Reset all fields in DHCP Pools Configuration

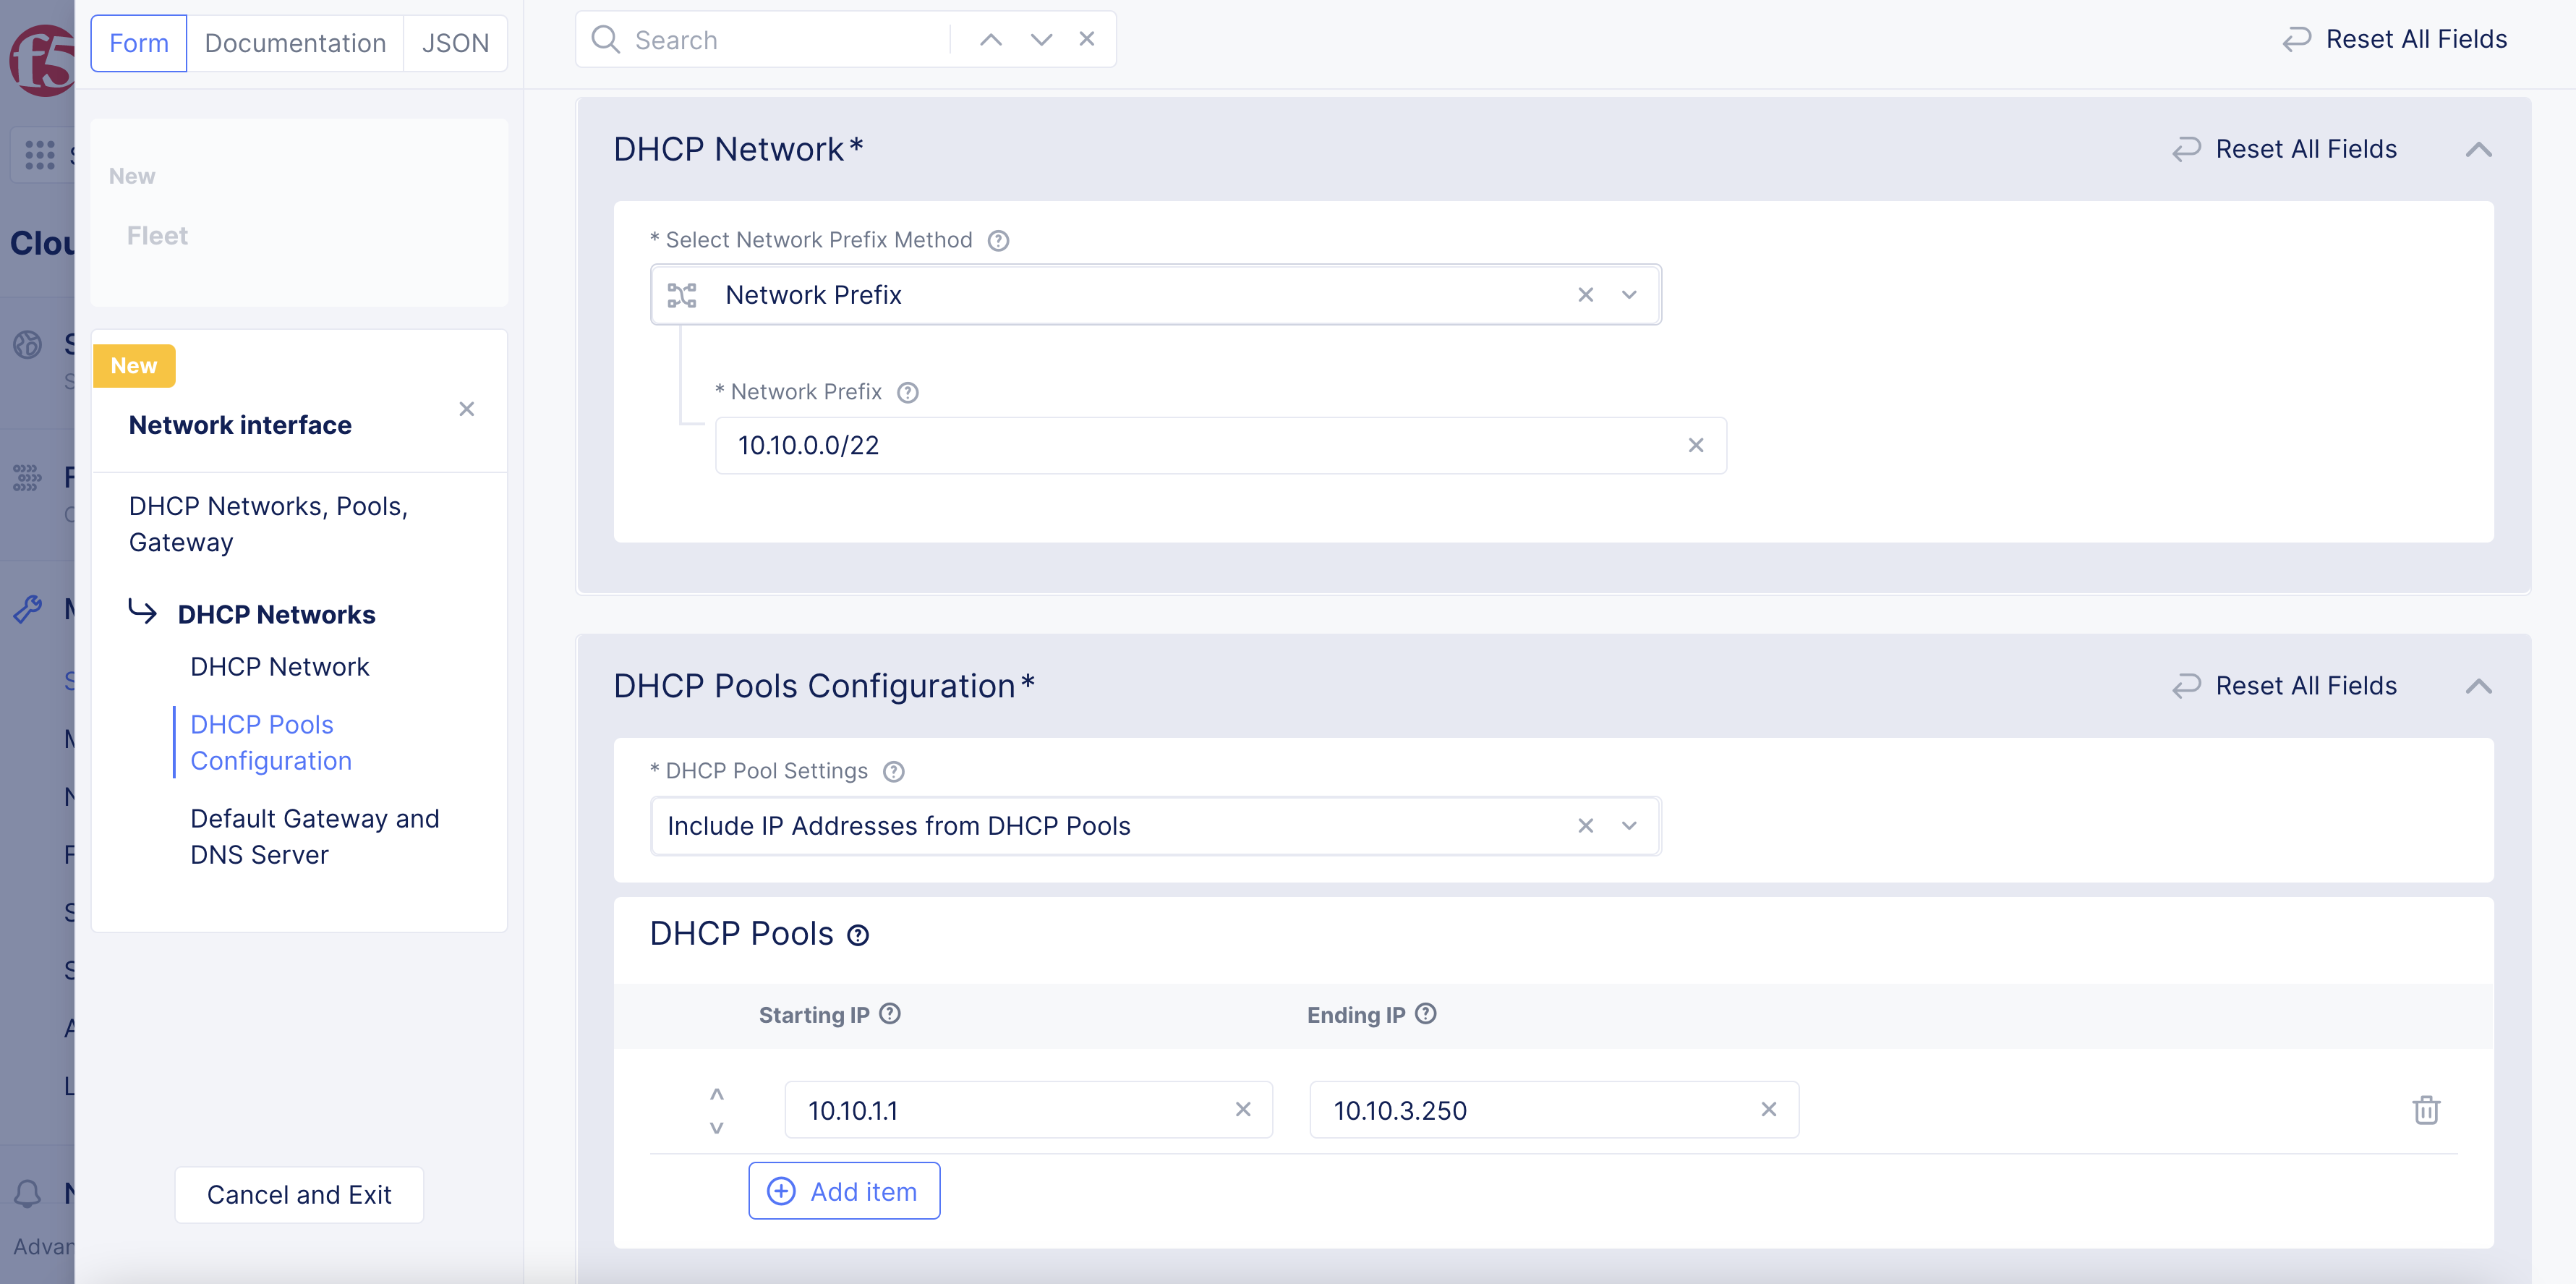(2285, 686)
